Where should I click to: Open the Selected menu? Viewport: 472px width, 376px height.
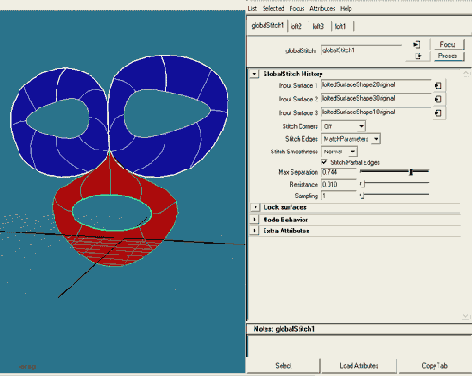pos(273,8)
